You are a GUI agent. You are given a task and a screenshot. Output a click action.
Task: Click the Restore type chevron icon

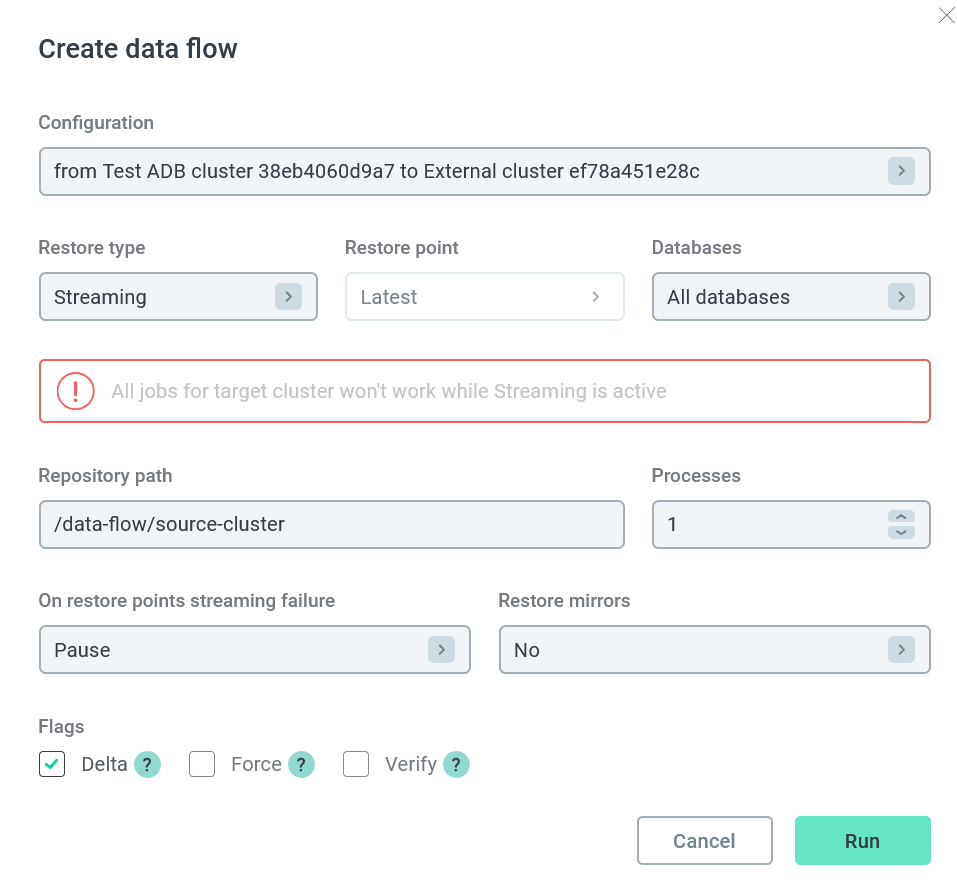click(288, 297)
